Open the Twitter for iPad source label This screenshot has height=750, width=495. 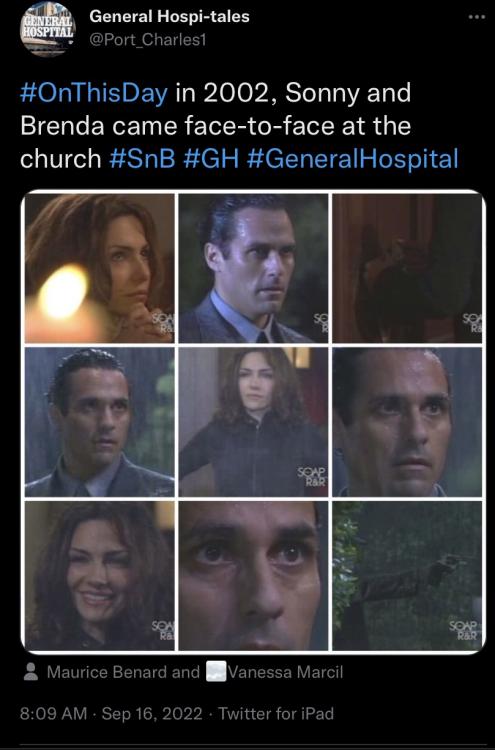point(276,714)
